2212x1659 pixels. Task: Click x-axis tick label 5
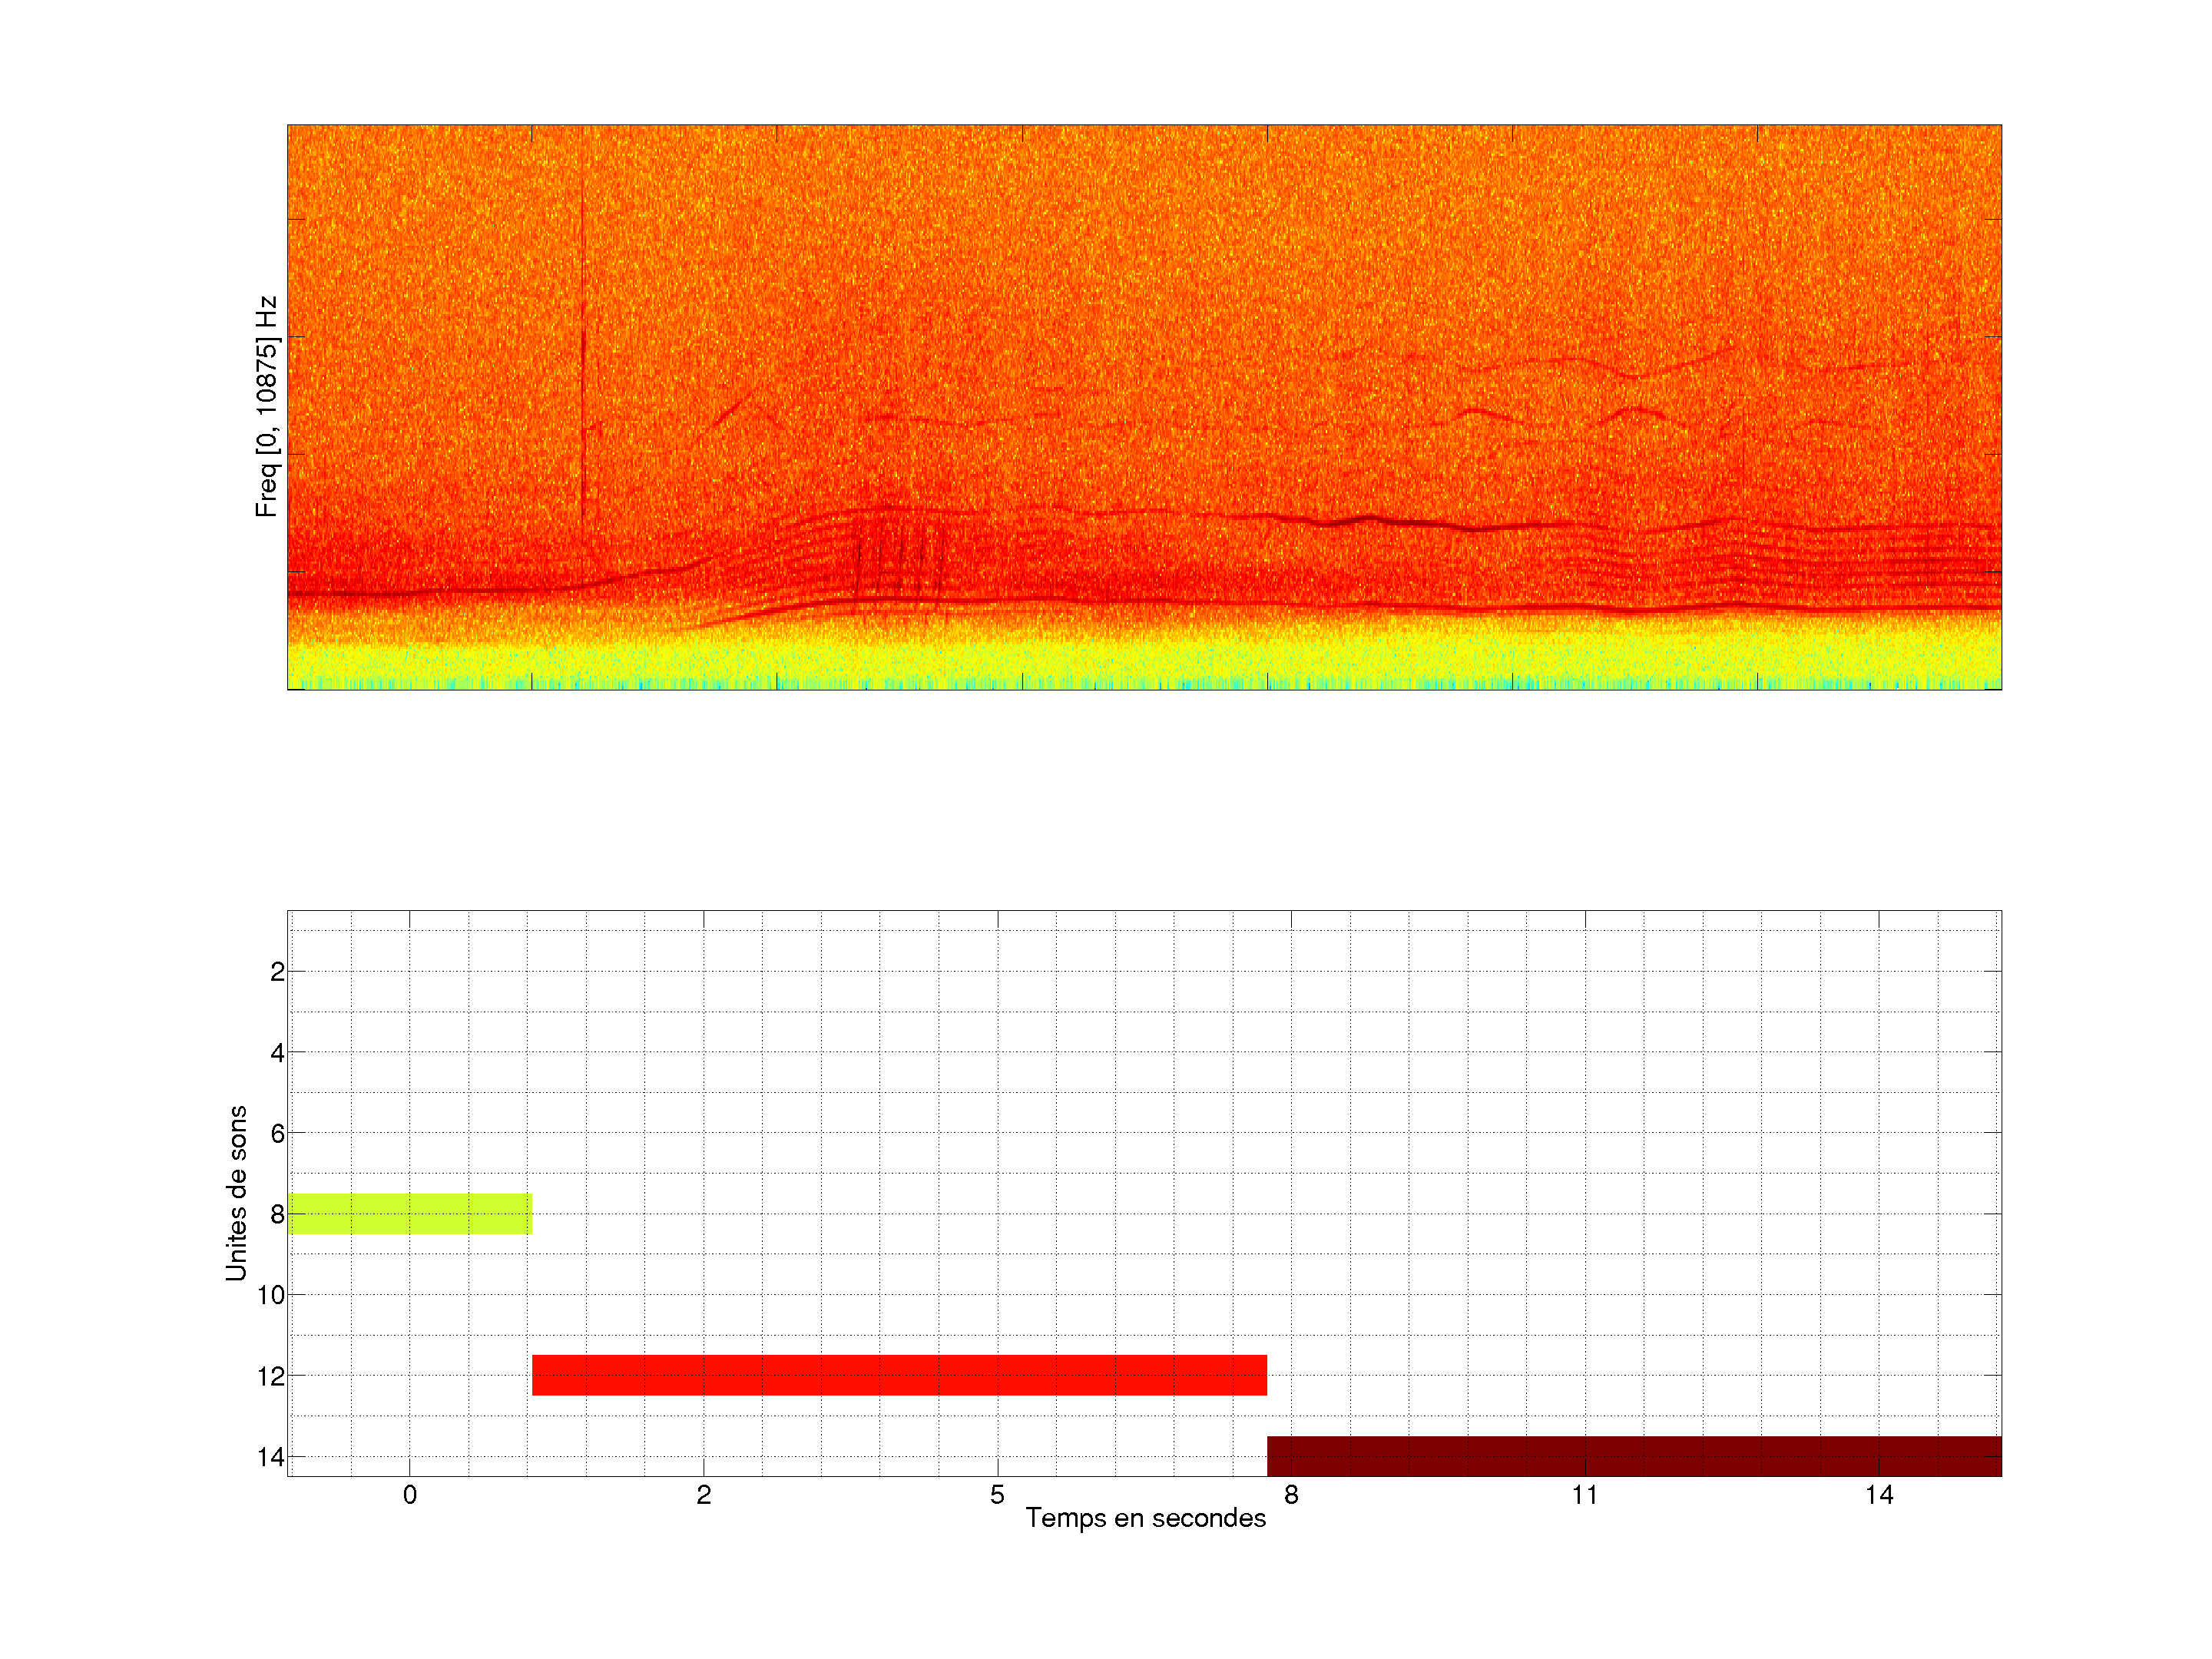point(997,1495)
